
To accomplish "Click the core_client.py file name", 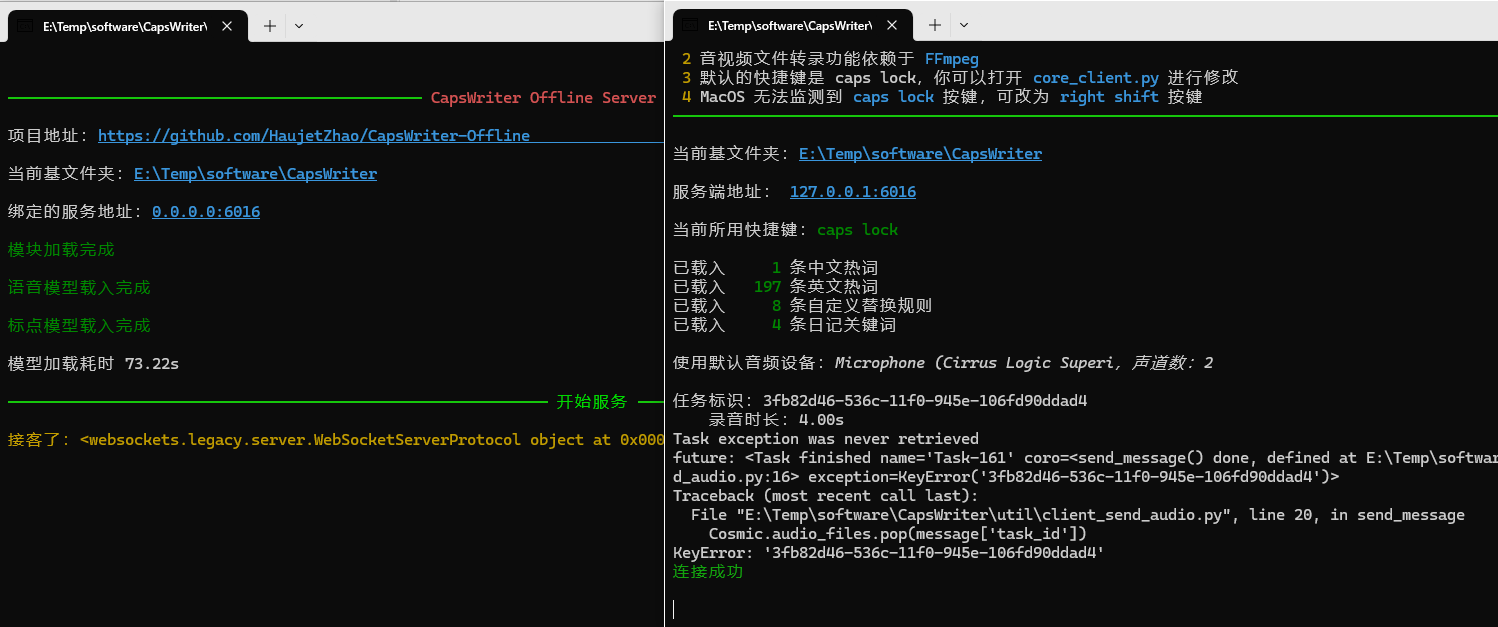I will coord(1096,78).
